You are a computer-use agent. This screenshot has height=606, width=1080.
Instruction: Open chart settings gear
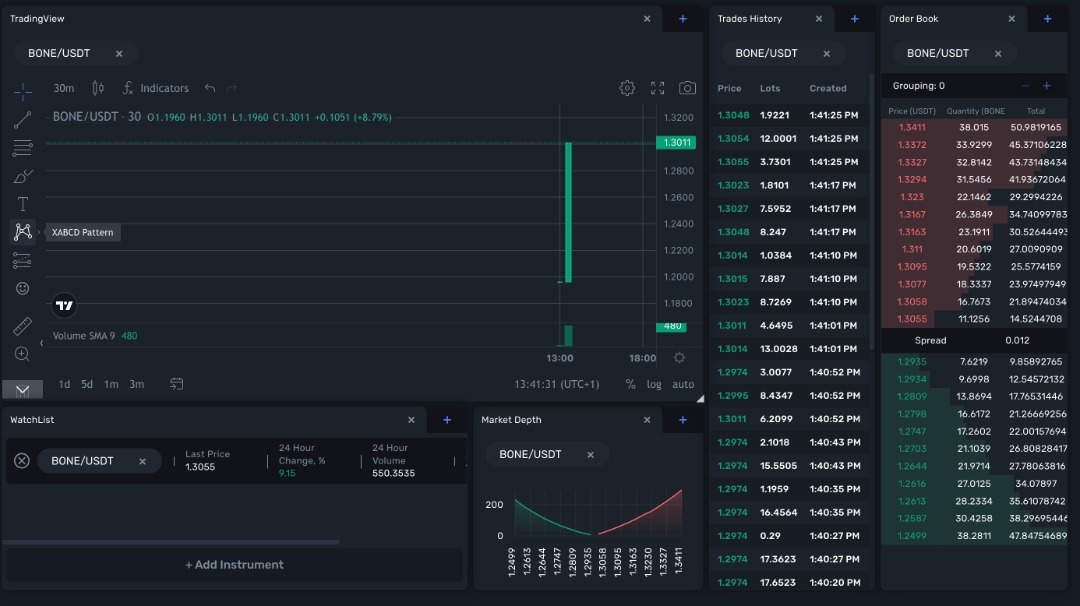627,88
